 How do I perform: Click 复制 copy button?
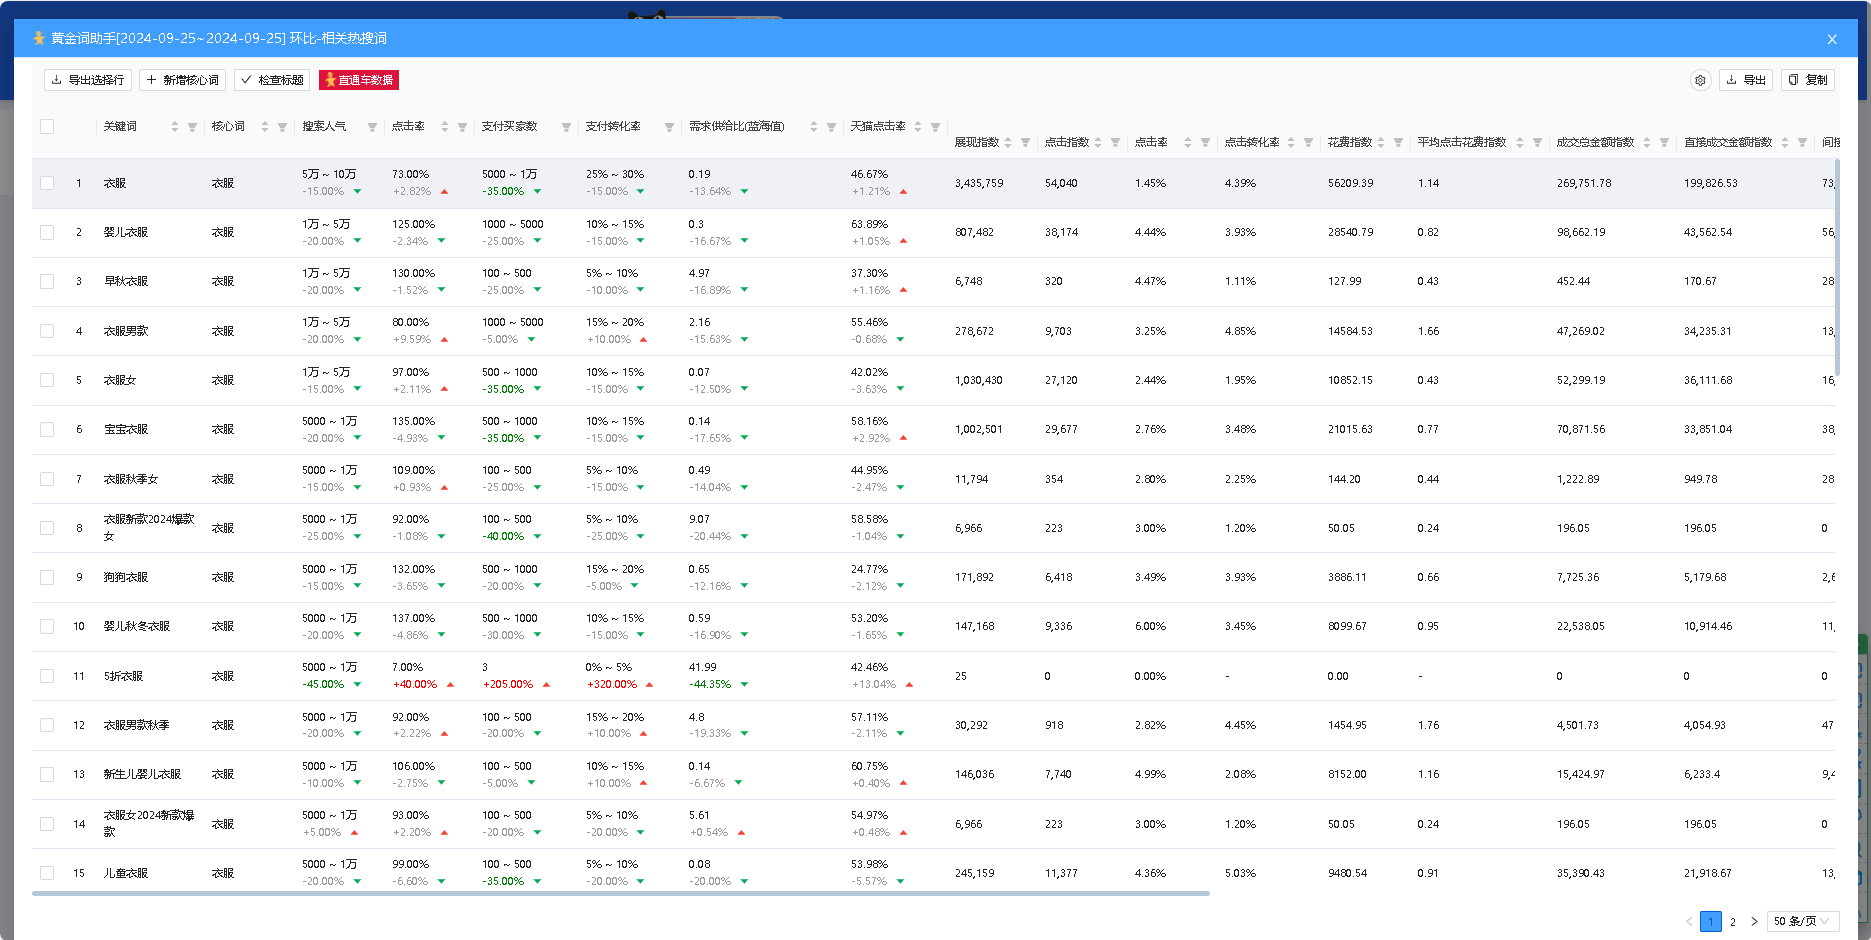pyautogui.click(x=1808, y=80)
